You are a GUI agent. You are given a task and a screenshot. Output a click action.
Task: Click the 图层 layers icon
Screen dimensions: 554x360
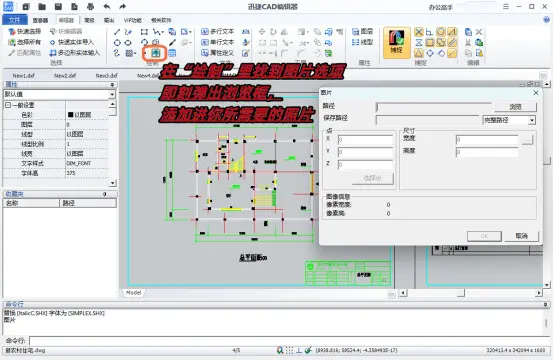coord(363,31)
